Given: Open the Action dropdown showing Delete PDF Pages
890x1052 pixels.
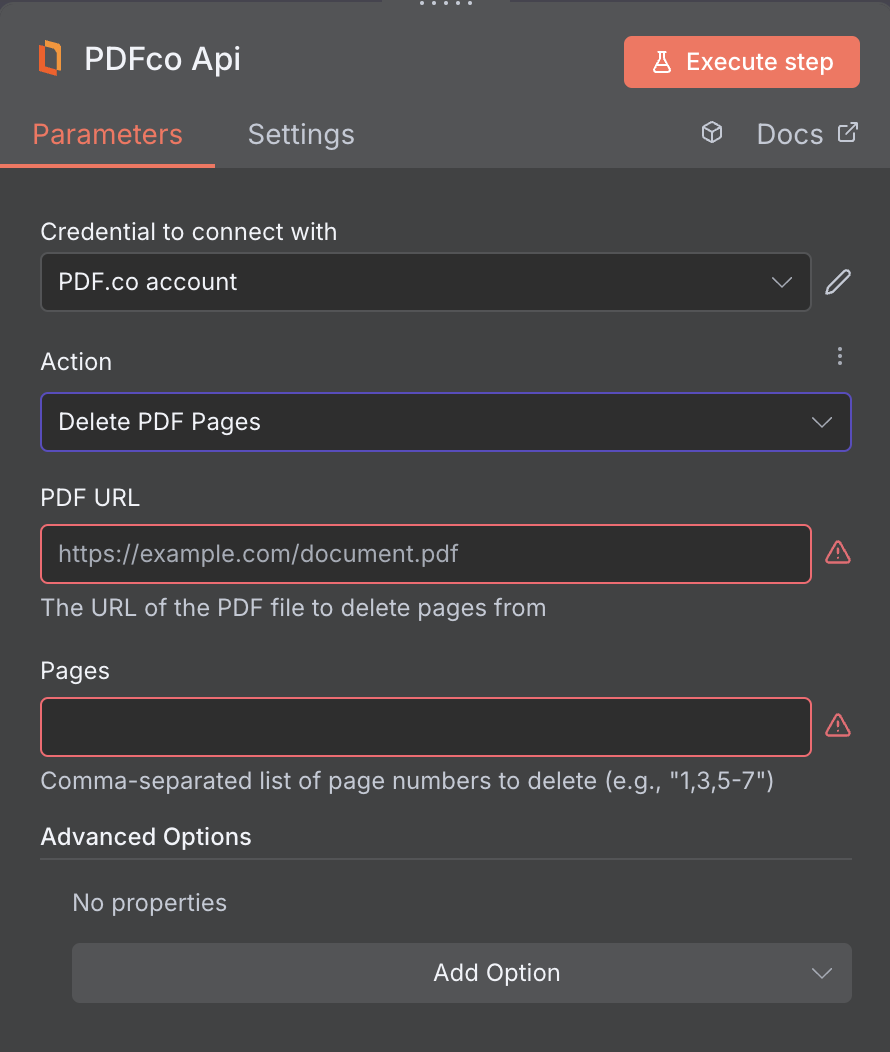Looking at the screenshot, I should pos(445,421).
